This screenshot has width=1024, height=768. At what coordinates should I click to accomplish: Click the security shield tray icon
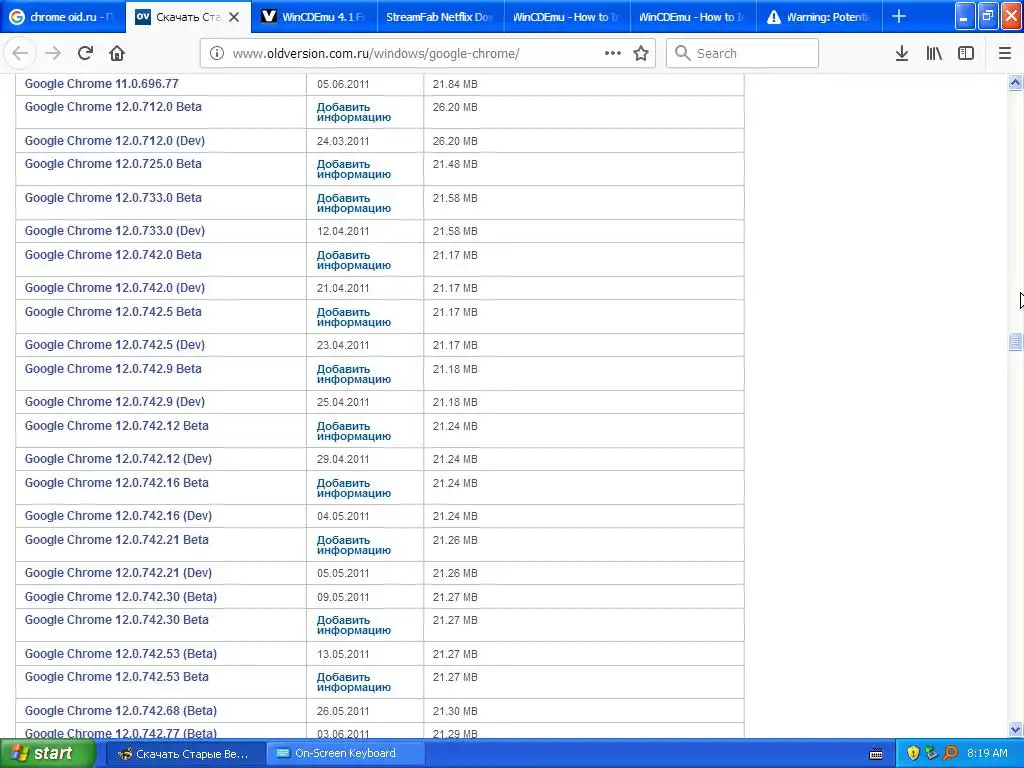(x=913, y=754)
